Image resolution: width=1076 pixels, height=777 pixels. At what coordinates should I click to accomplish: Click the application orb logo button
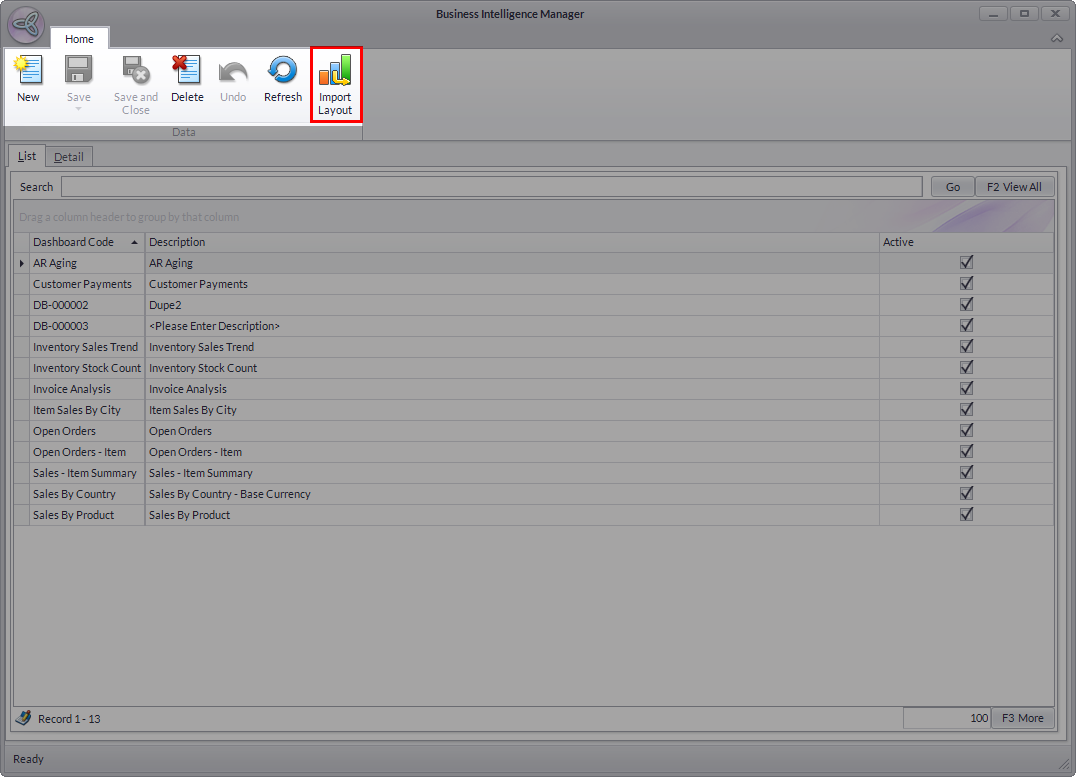pos(25,25)
